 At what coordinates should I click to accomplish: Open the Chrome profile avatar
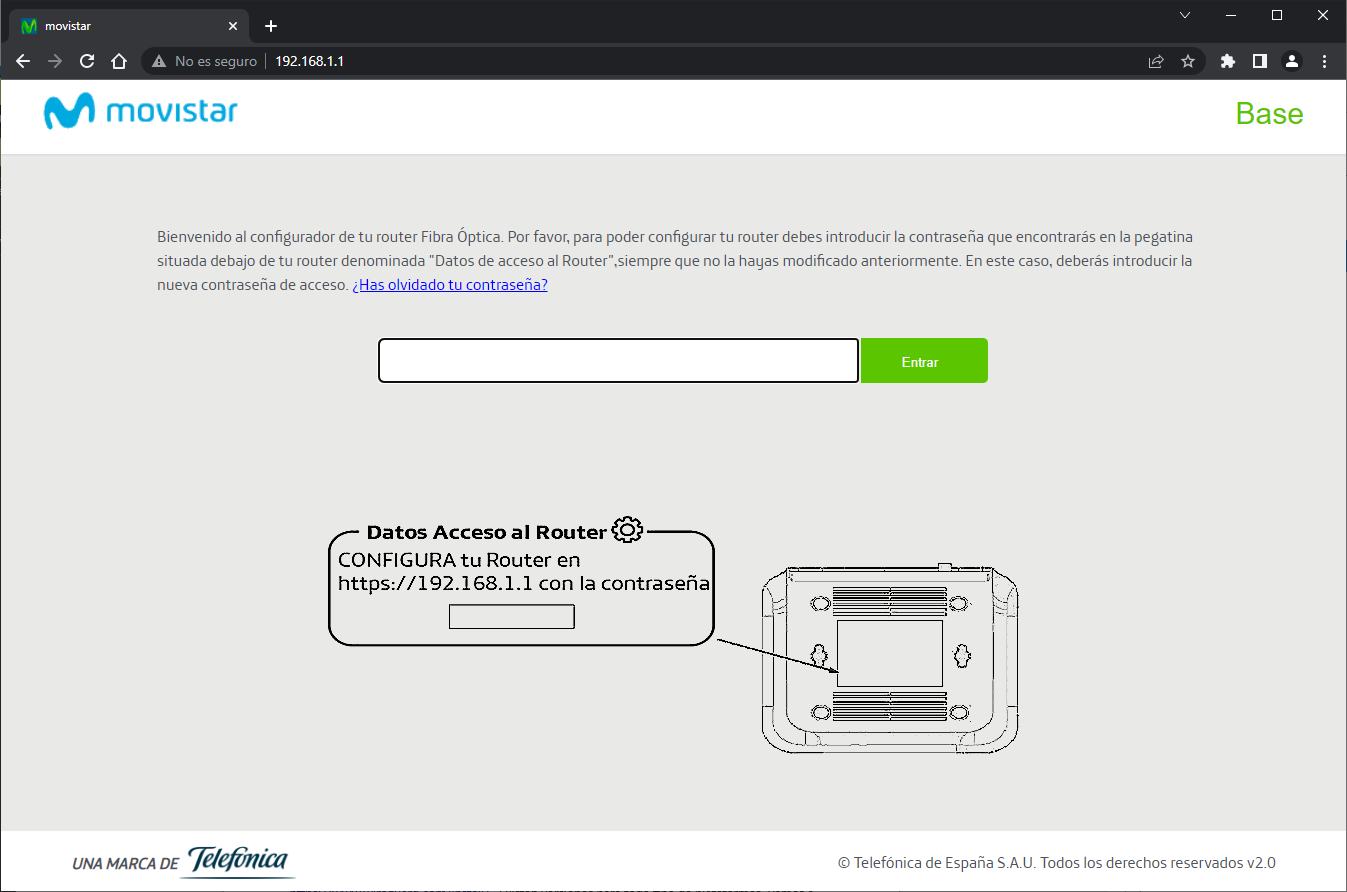point(1292,61)
